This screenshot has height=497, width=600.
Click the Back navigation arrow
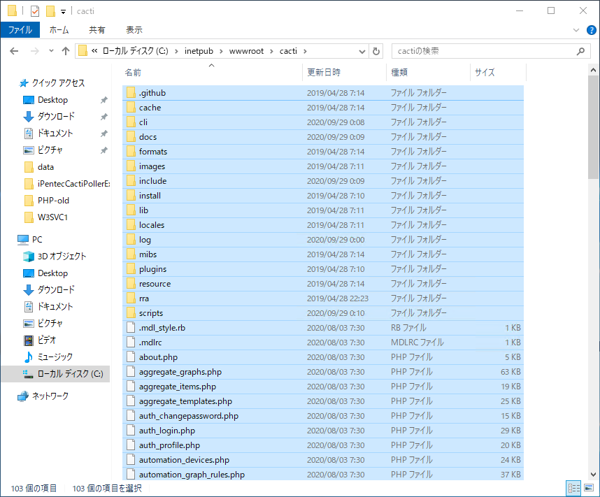pyautogui.click(x=14, y=51)
